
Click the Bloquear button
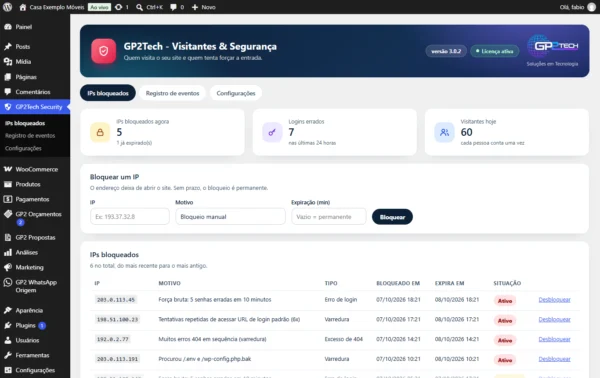coord(392,217)
